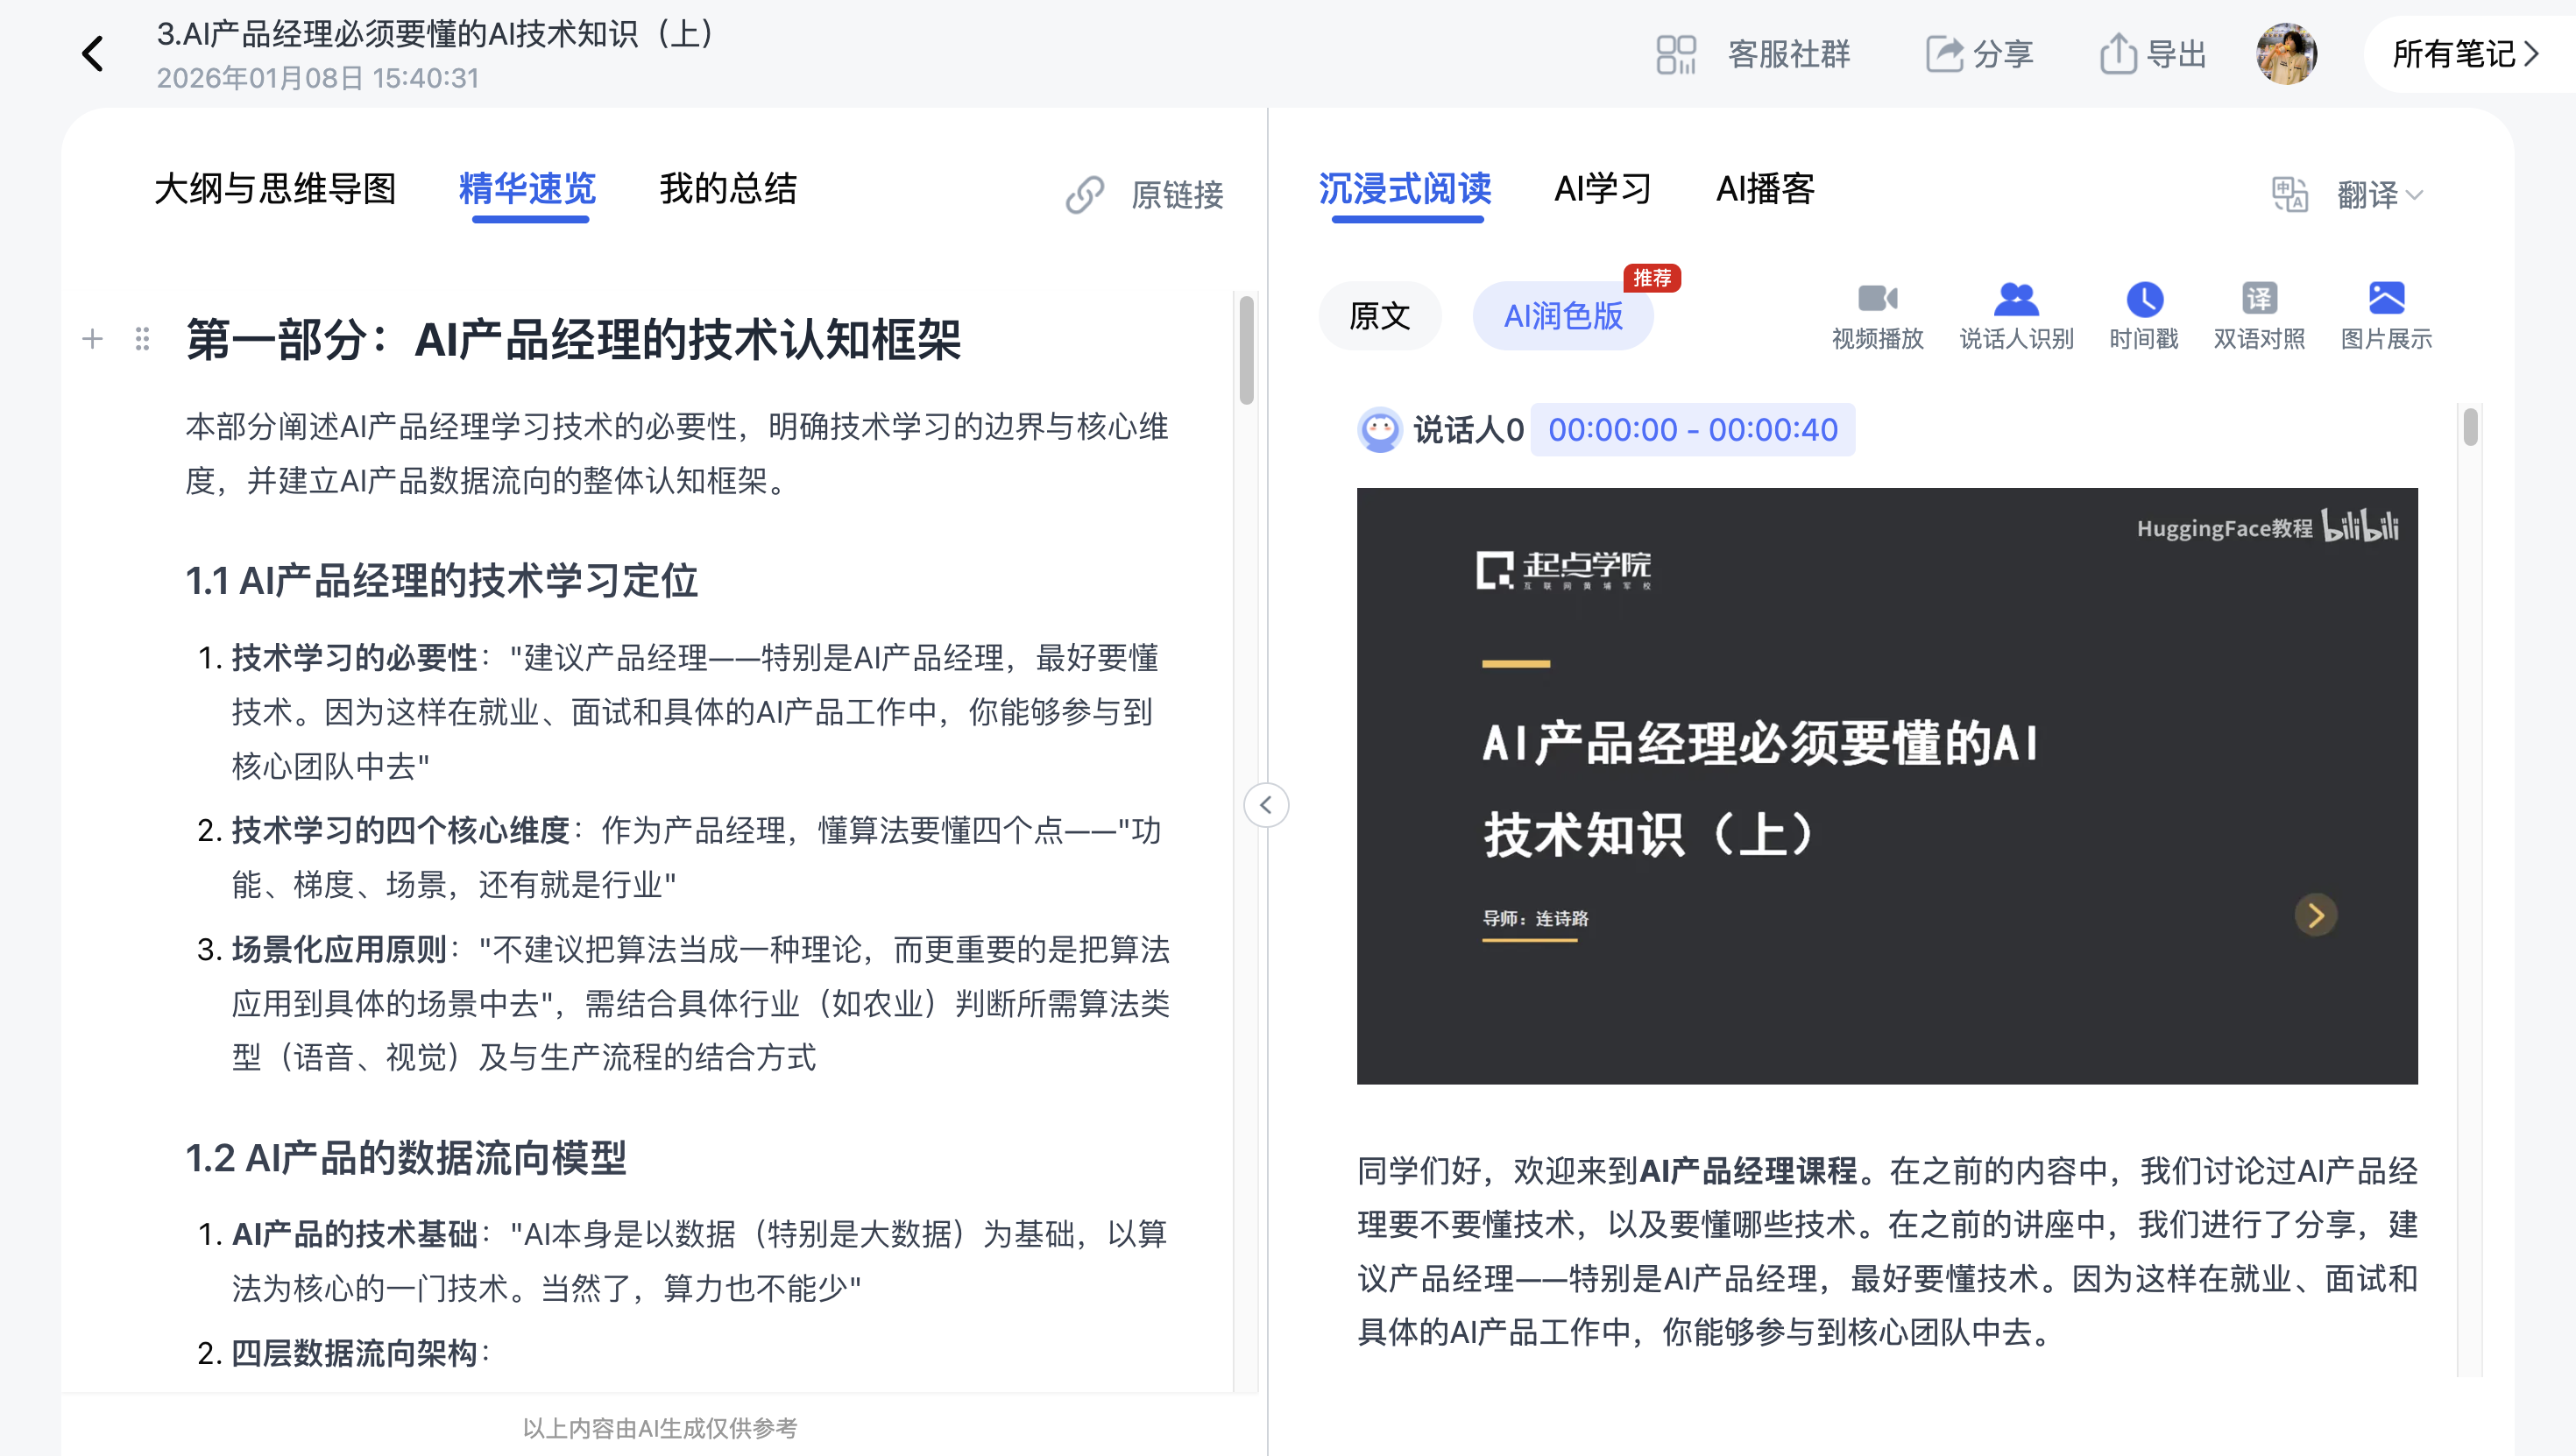Screen dimensions: 2576x1456
Task: Toggle 说话人识别 speaker icon
Action: click(2016, 298)
